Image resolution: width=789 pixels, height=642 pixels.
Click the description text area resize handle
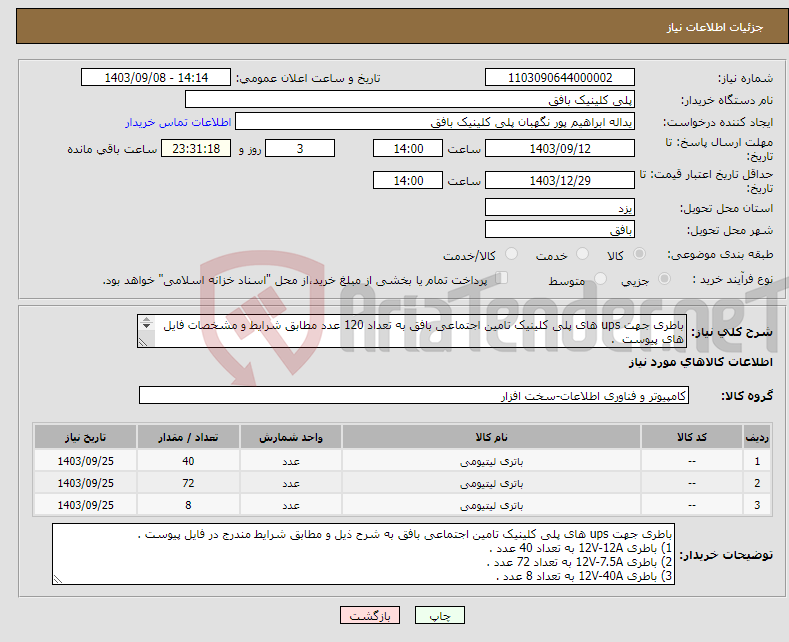click(143, 342)
